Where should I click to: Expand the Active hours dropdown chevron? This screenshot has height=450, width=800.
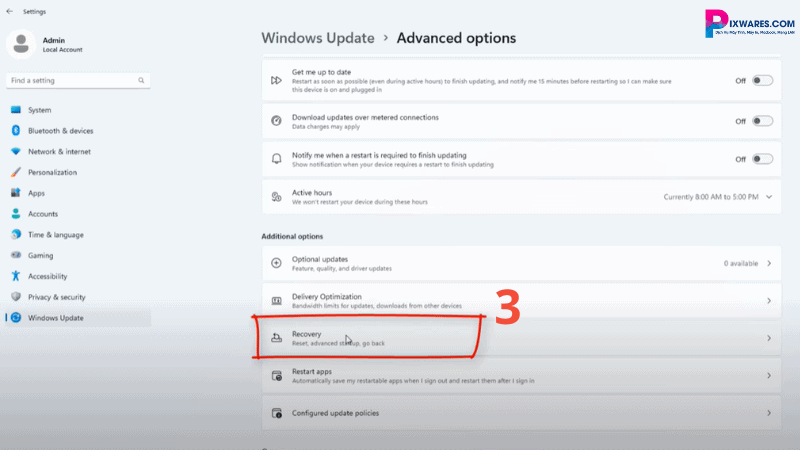pyautogui.click(x=769, y=197)
